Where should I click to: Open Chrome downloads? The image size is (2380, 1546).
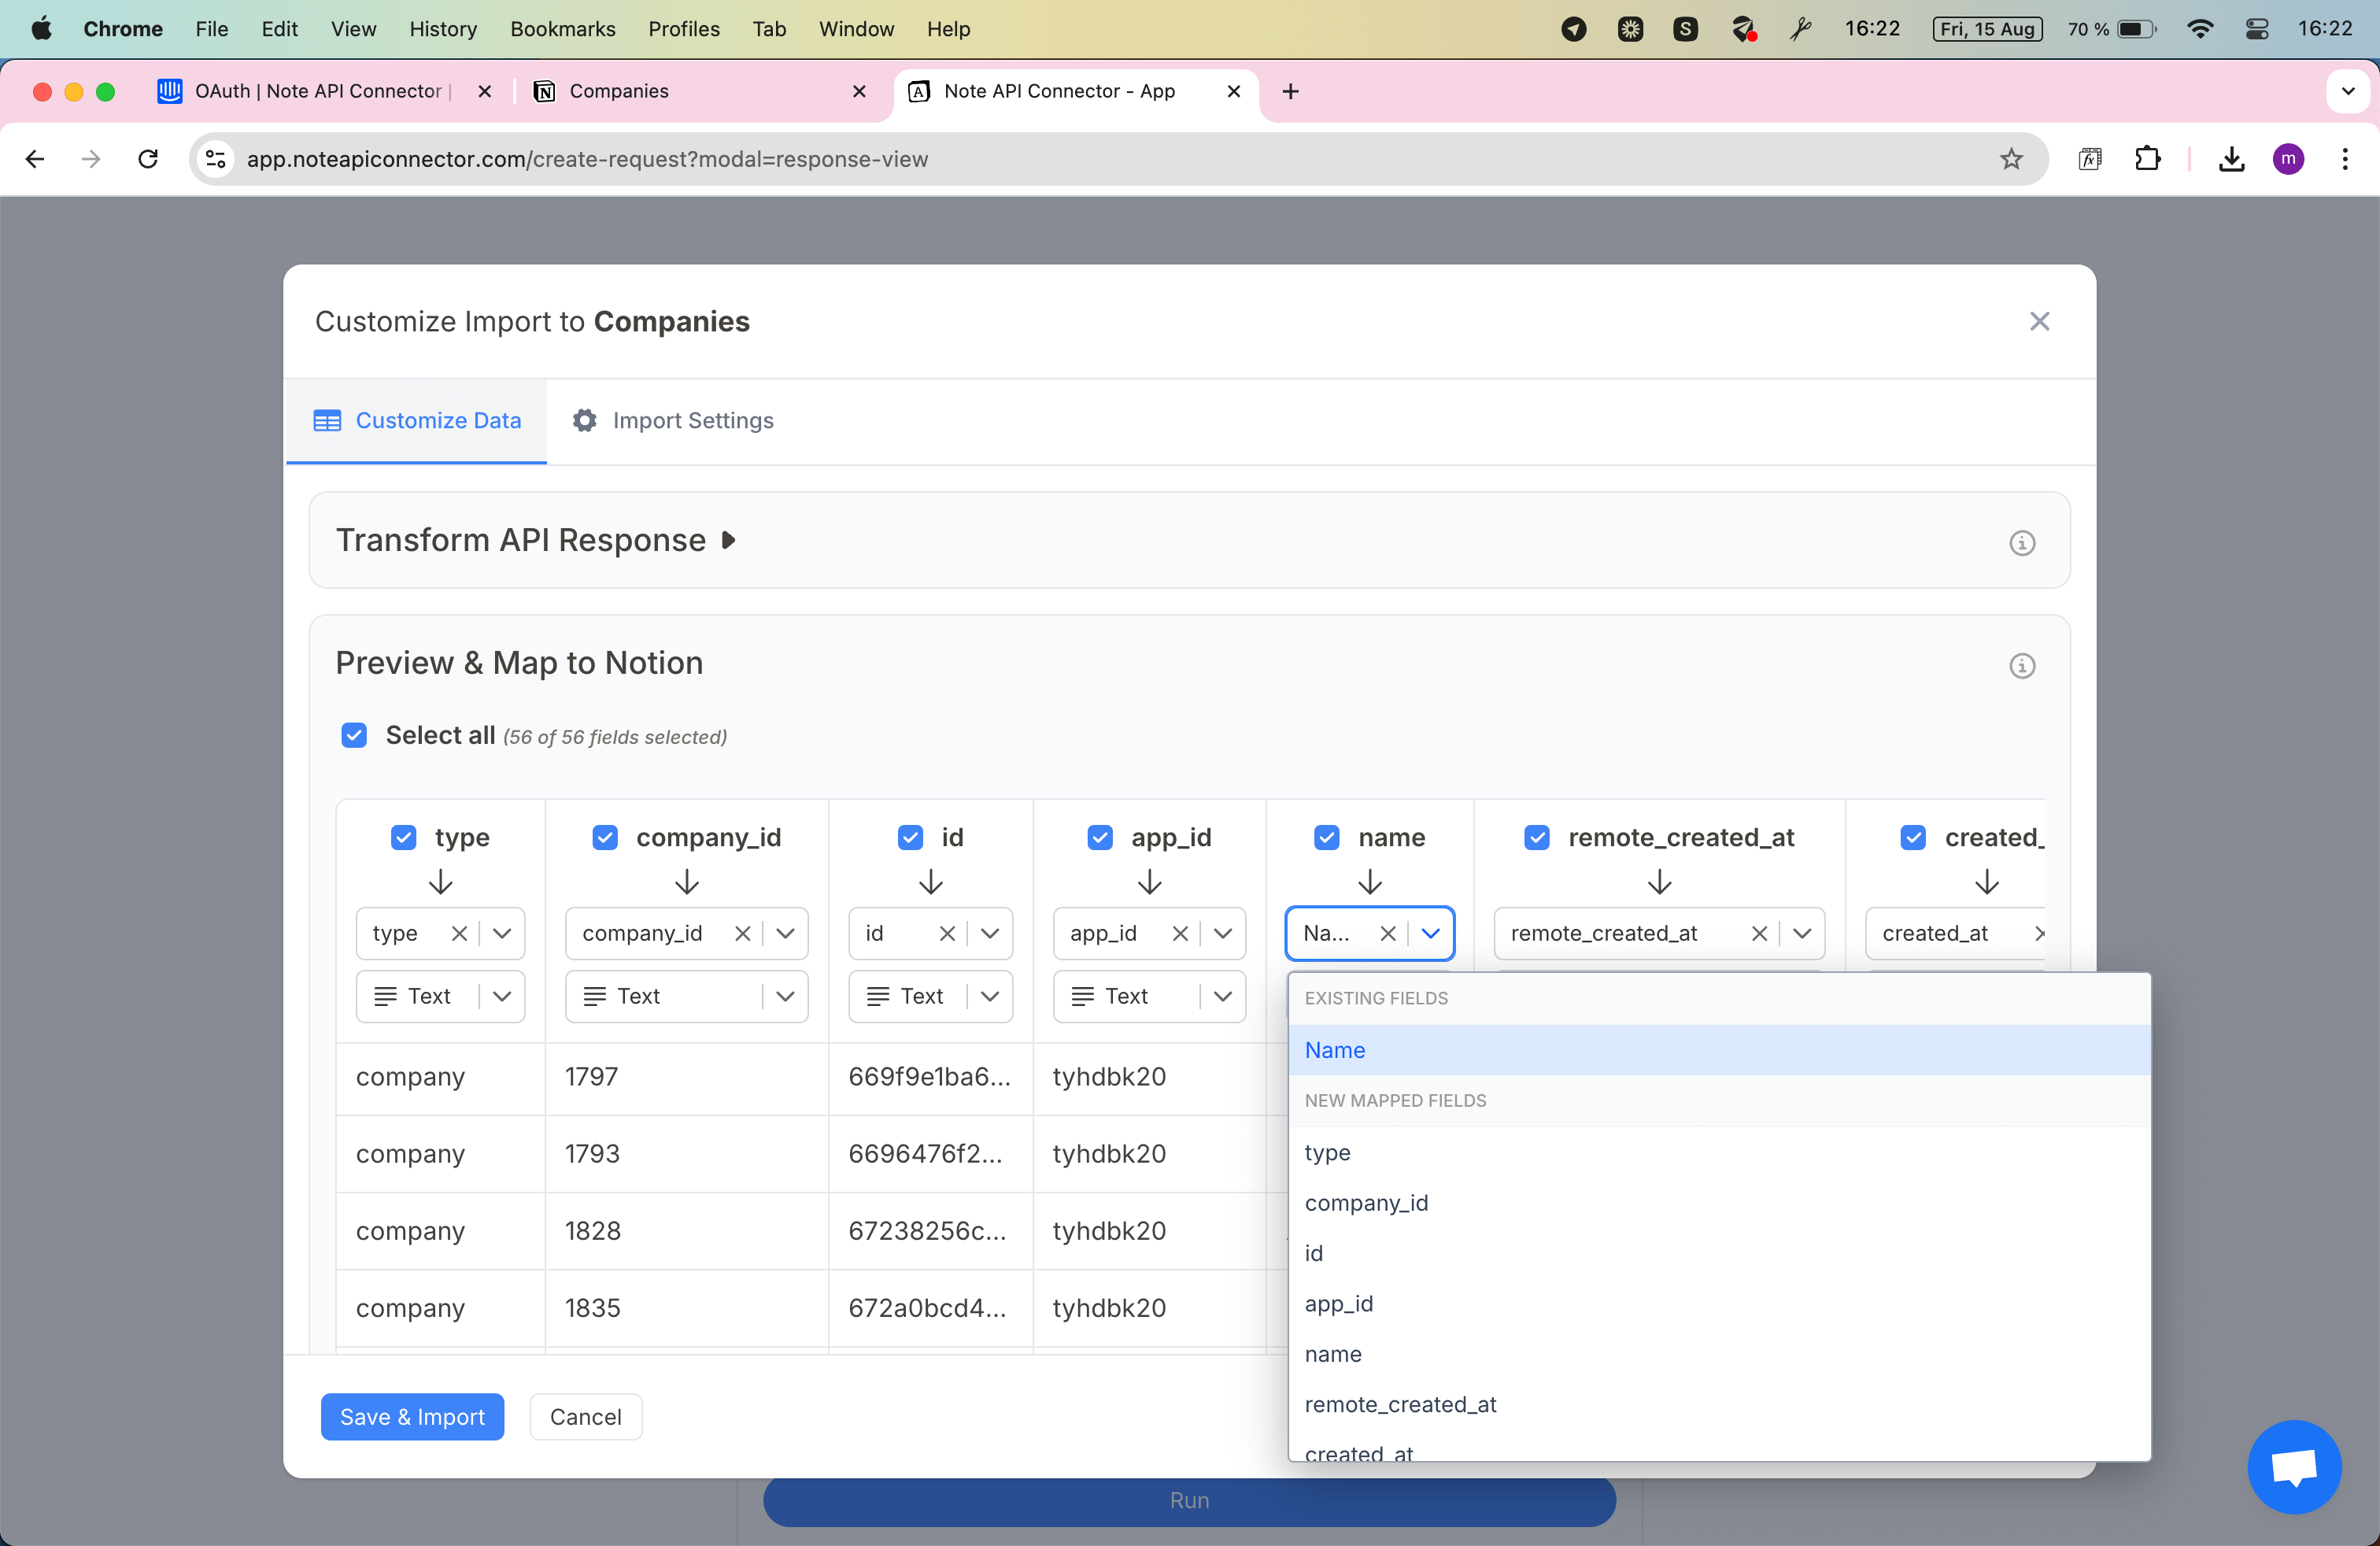(x=2231, y=159)
